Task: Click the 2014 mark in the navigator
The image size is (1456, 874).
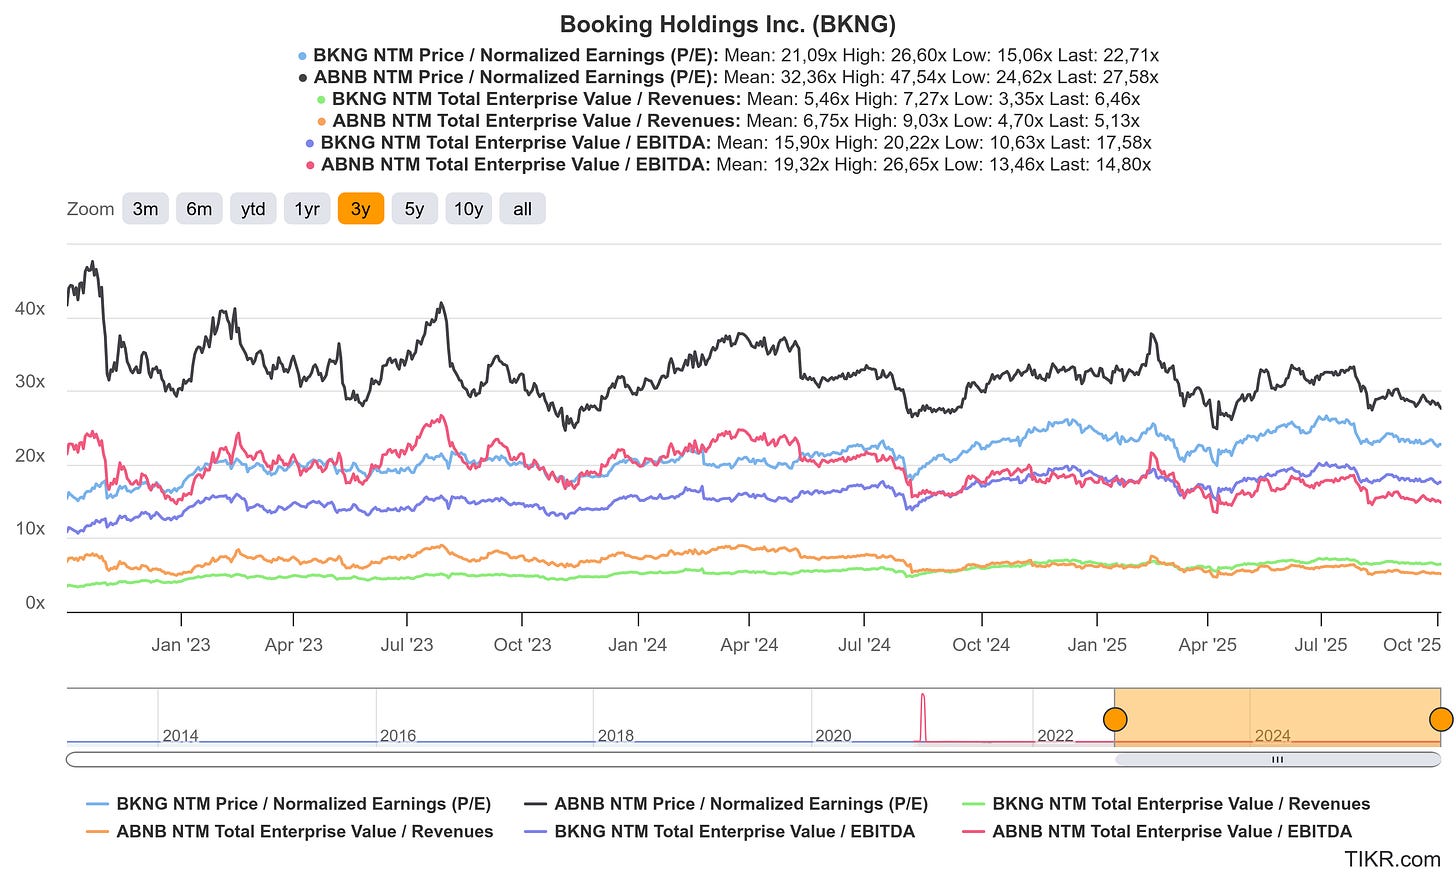Action: coord(180,736)
